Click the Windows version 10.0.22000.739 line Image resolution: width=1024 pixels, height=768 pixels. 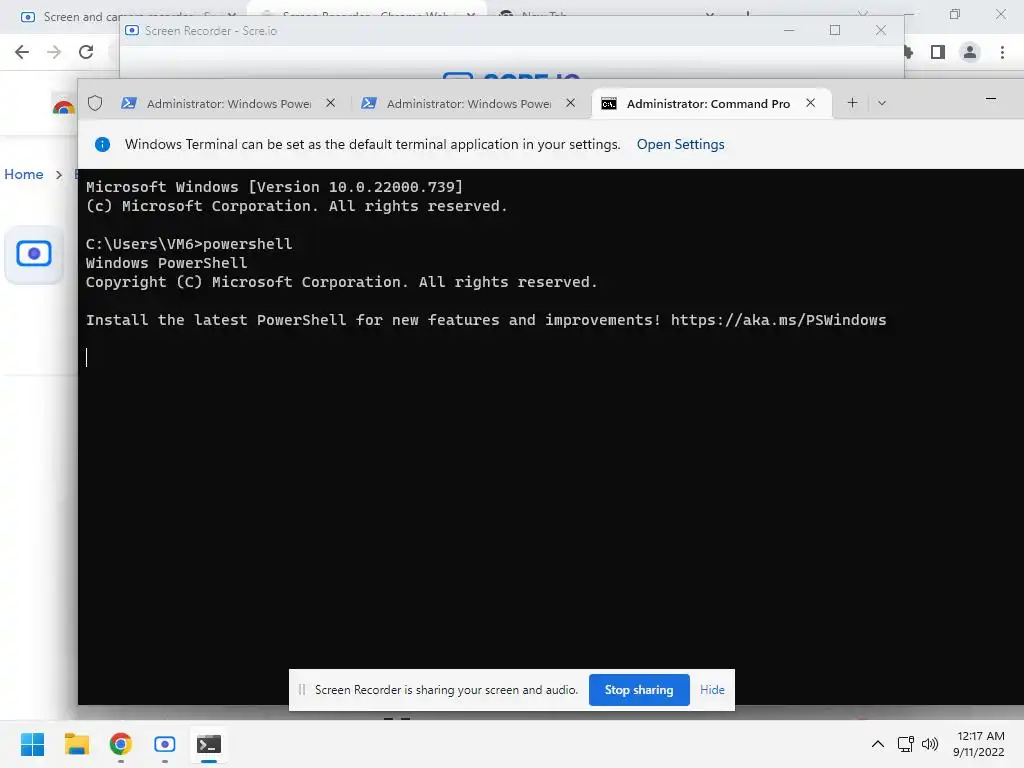coord(274,187)
